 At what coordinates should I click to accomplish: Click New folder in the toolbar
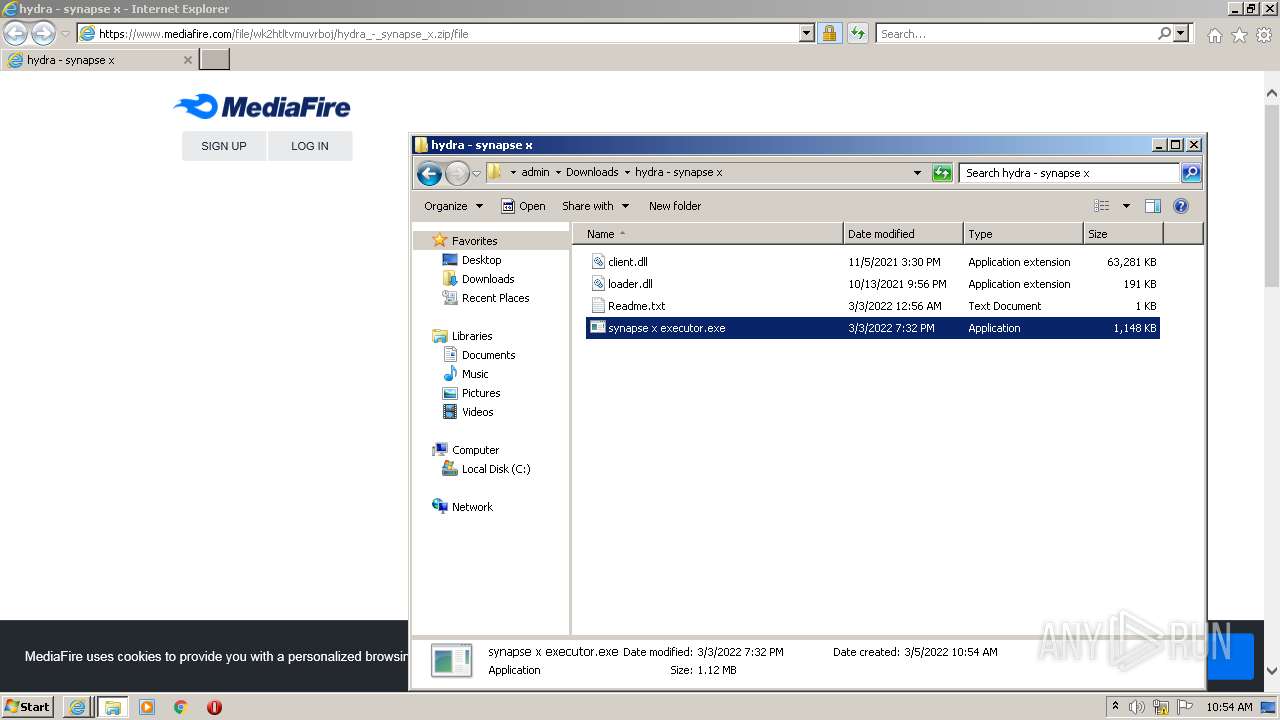(x=675, y=206)
